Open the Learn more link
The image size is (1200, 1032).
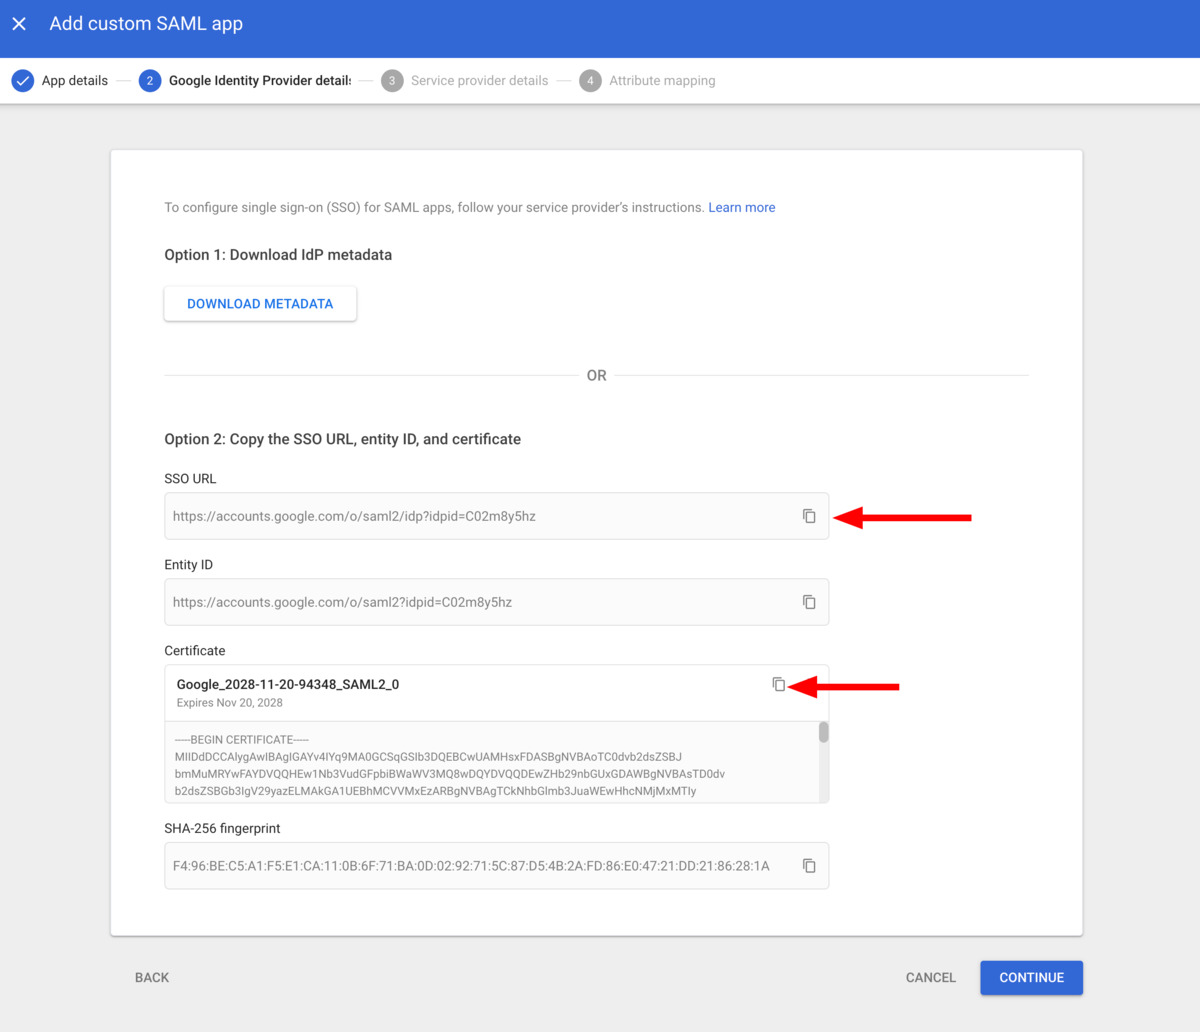(741, 208)
